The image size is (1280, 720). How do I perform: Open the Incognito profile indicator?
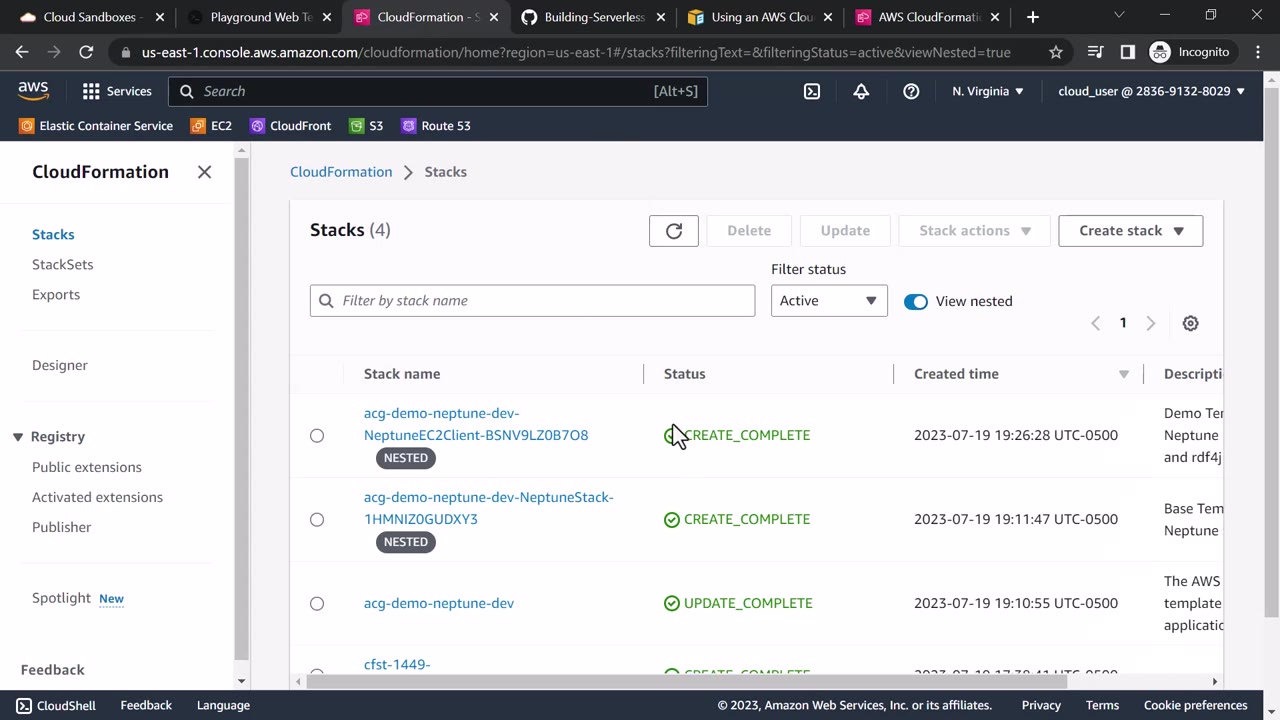pos(1190,52)
